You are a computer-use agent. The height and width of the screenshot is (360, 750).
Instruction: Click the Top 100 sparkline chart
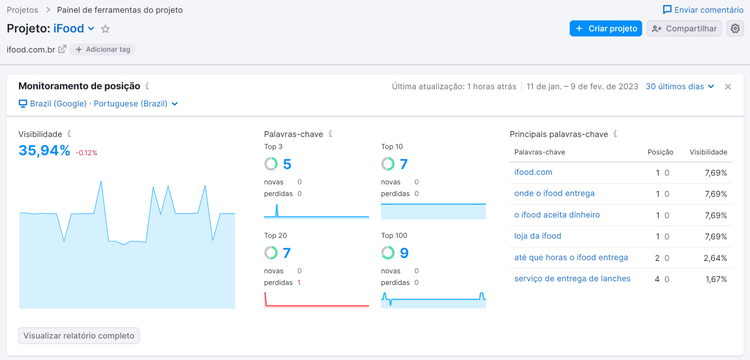[433, 299]
